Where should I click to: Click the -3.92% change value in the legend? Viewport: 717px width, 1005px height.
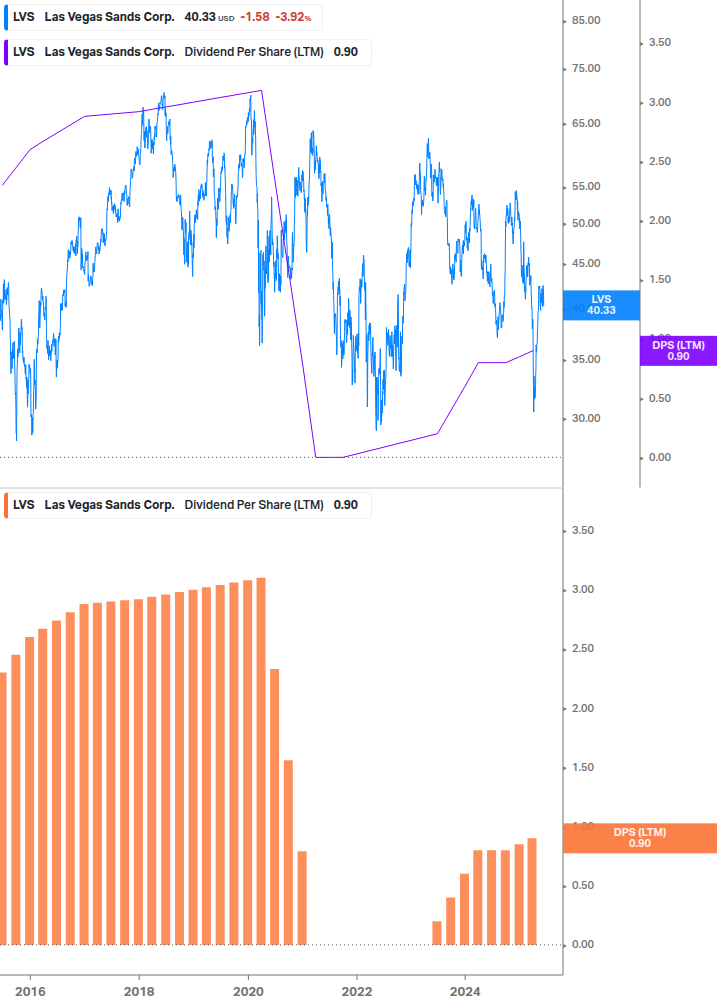coord(293,17)
